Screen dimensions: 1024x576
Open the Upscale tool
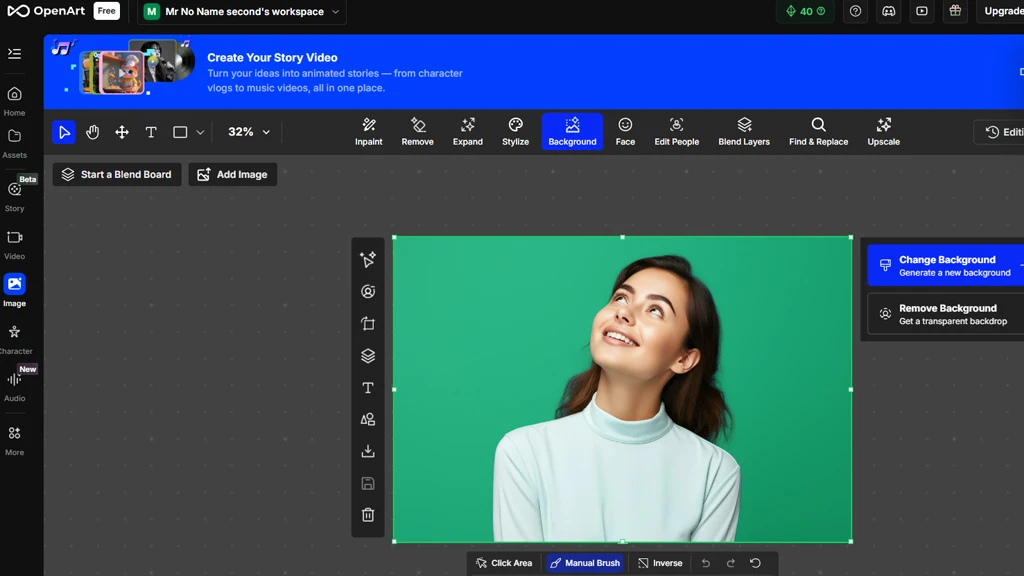(x=883, y=131)
